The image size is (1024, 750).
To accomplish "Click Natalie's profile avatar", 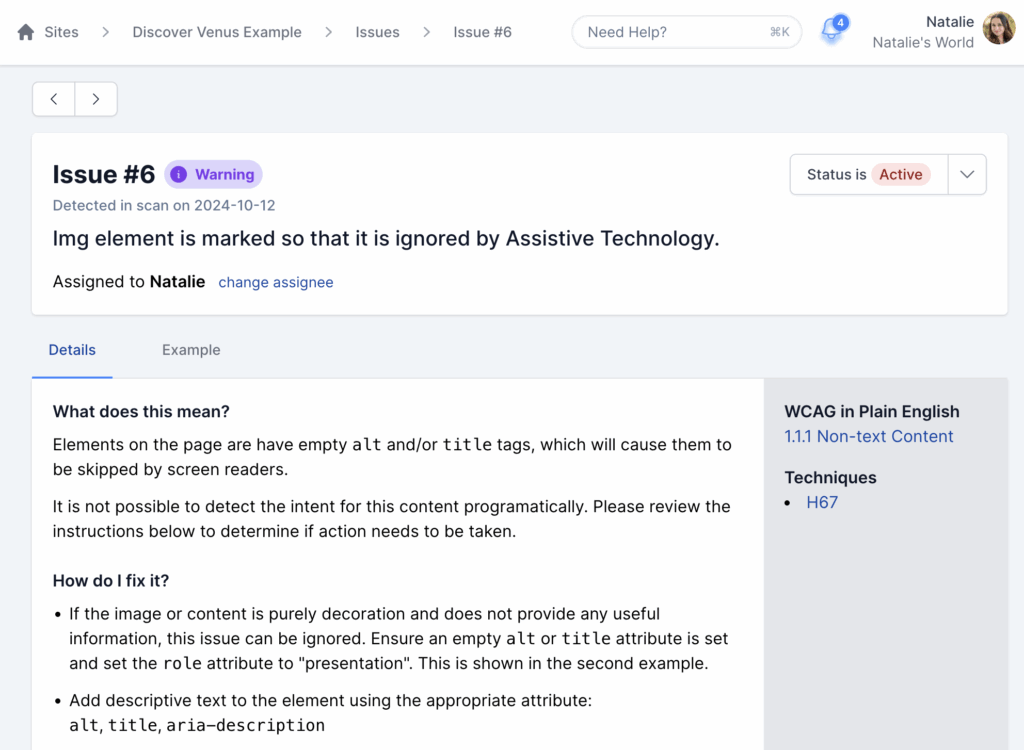I will [x=998, y=29].
